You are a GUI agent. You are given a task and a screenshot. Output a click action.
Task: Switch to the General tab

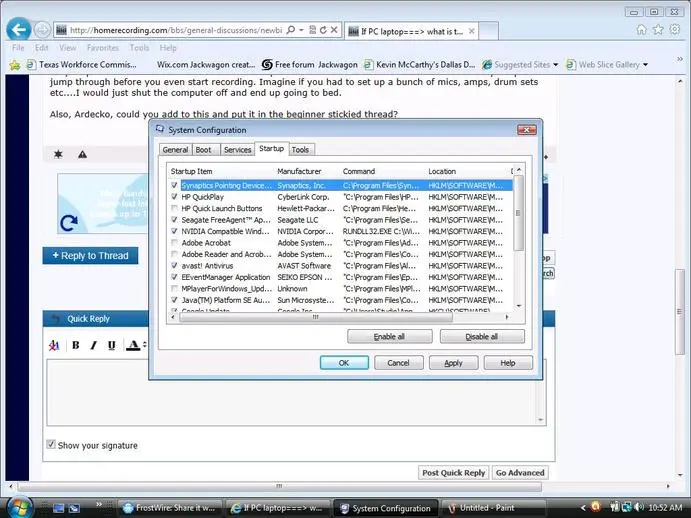(x=175, y=150)
